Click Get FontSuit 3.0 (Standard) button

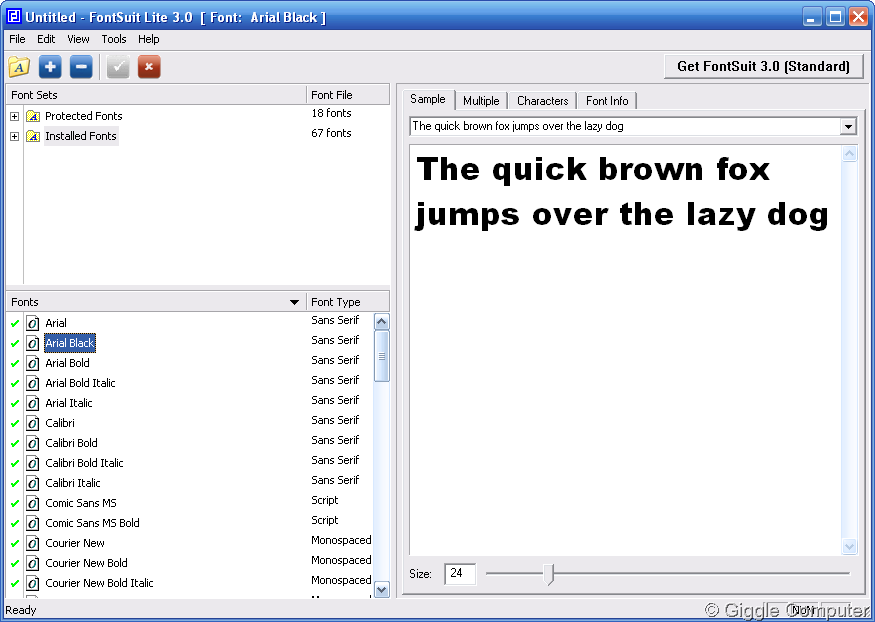point(763,66)
